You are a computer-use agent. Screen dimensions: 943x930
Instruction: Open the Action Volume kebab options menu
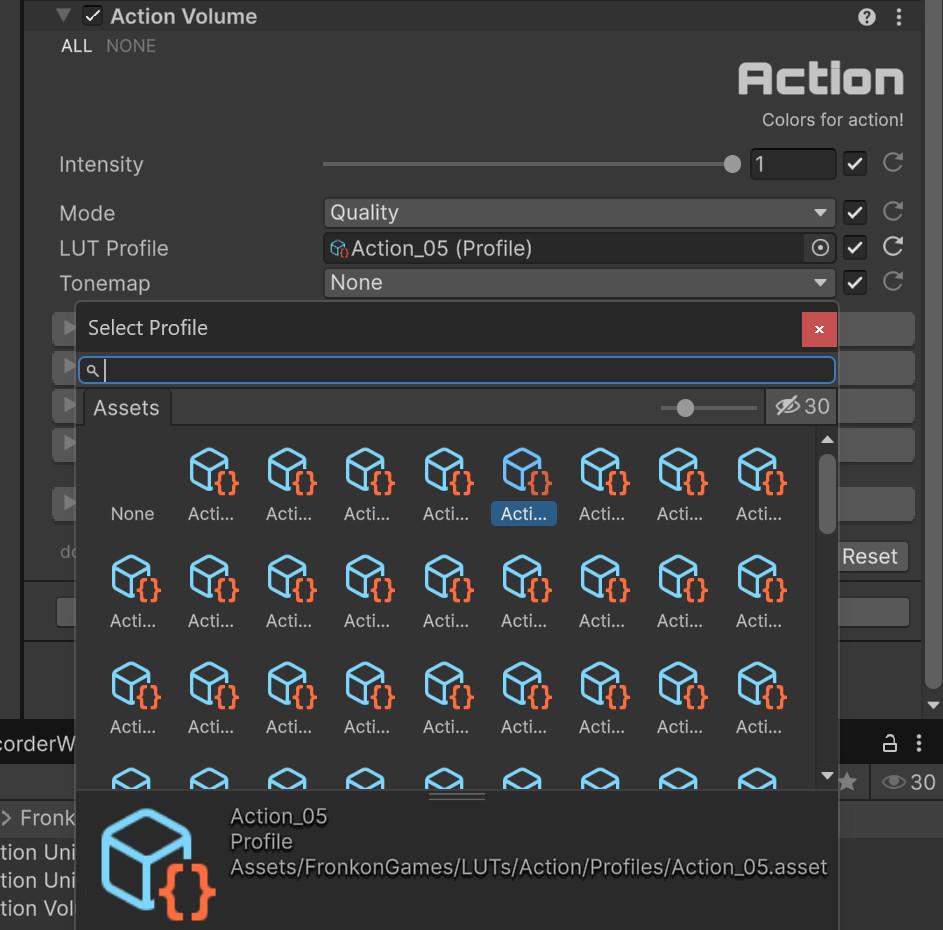[x=899, y=17]
